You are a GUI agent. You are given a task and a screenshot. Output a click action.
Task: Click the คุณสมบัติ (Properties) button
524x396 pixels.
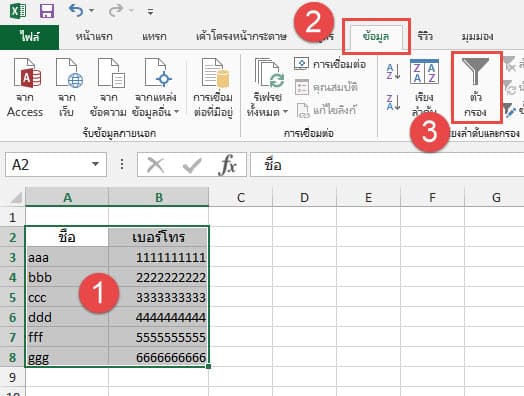pos(326,87)
